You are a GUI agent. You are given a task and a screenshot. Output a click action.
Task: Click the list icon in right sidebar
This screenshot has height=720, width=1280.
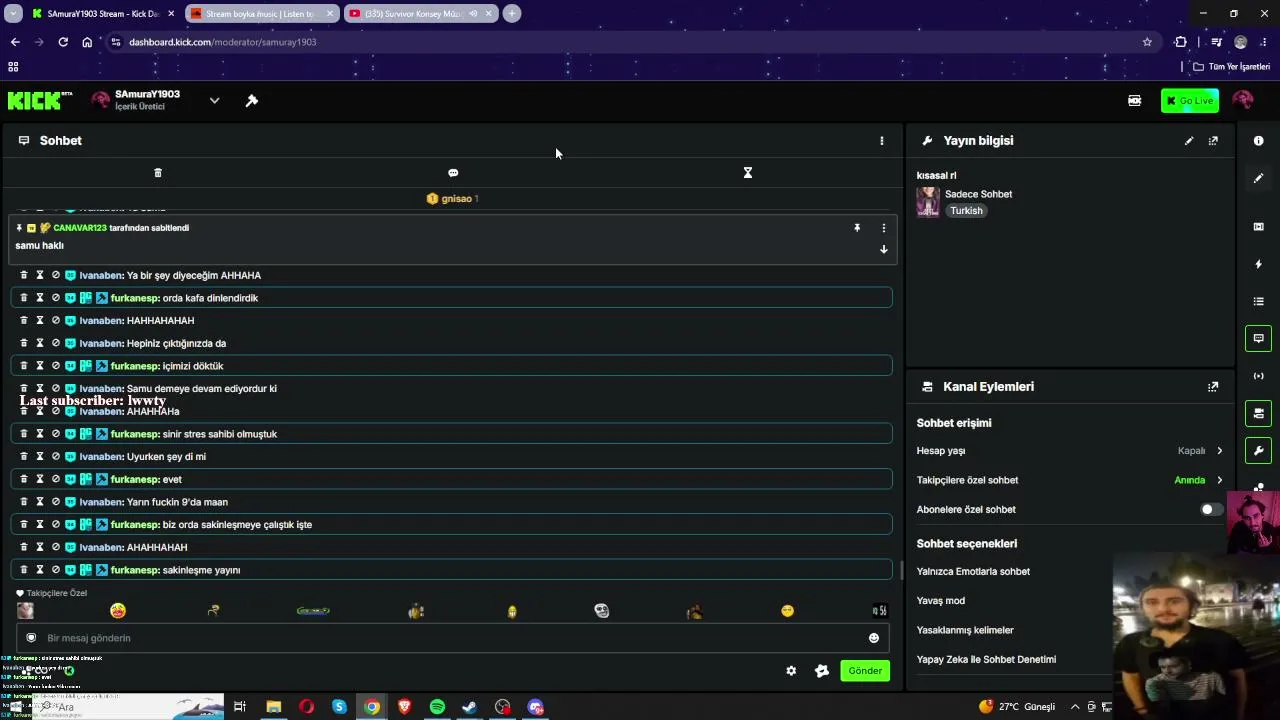coord(1258,301)
